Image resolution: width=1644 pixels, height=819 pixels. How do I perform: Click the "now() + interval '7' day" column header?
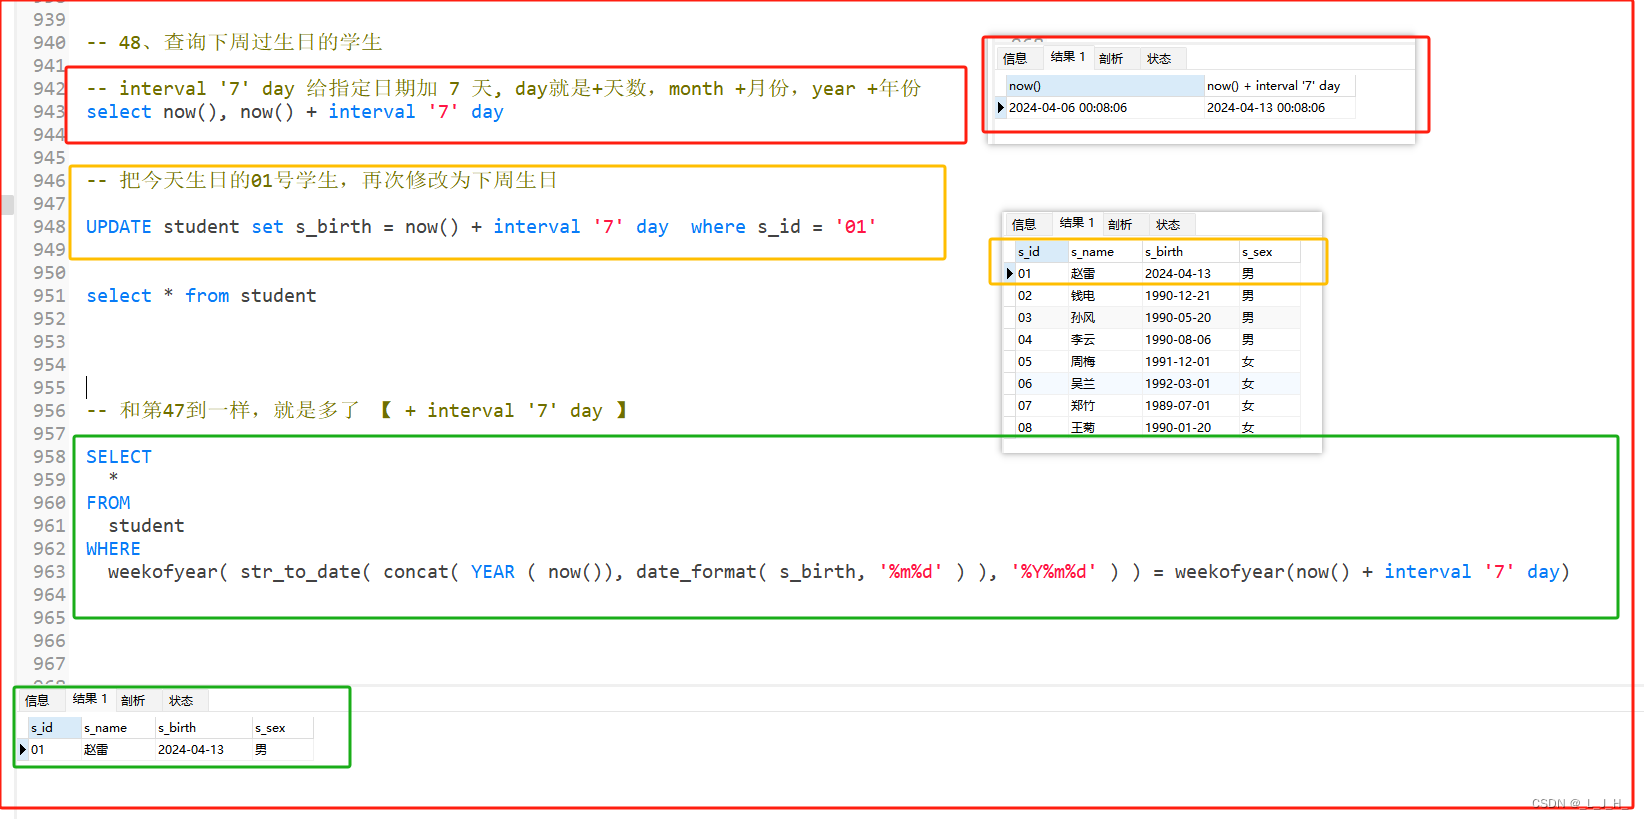pos(1280,86)
